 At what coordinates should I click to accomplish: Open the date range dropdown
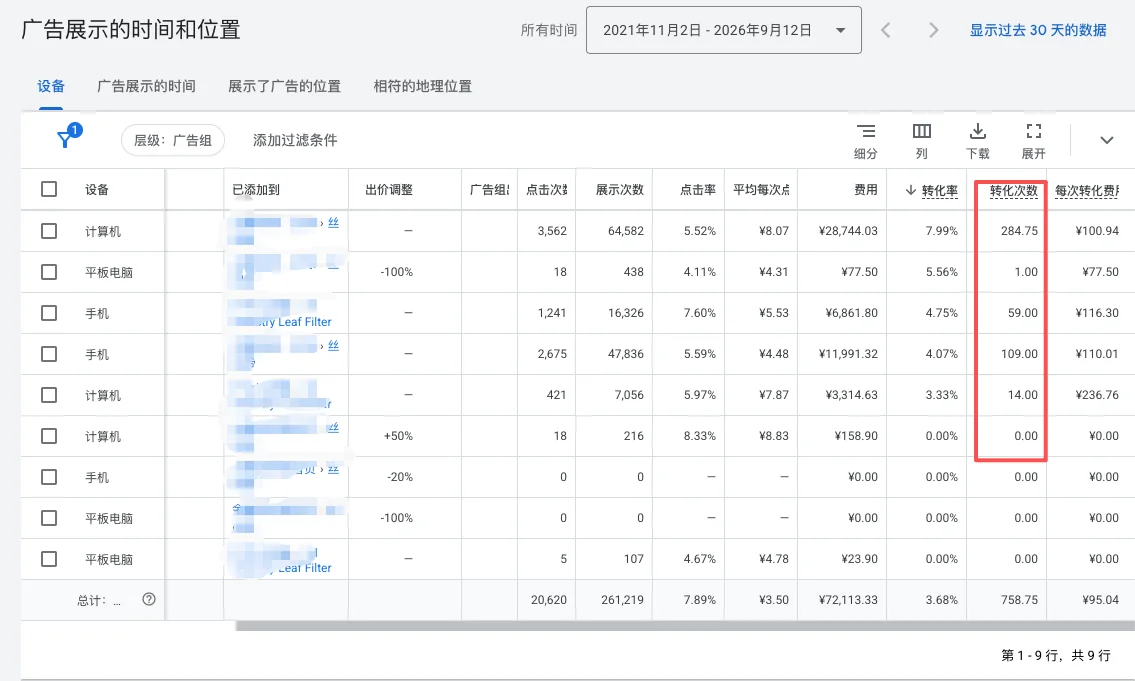tap(723, 30)
